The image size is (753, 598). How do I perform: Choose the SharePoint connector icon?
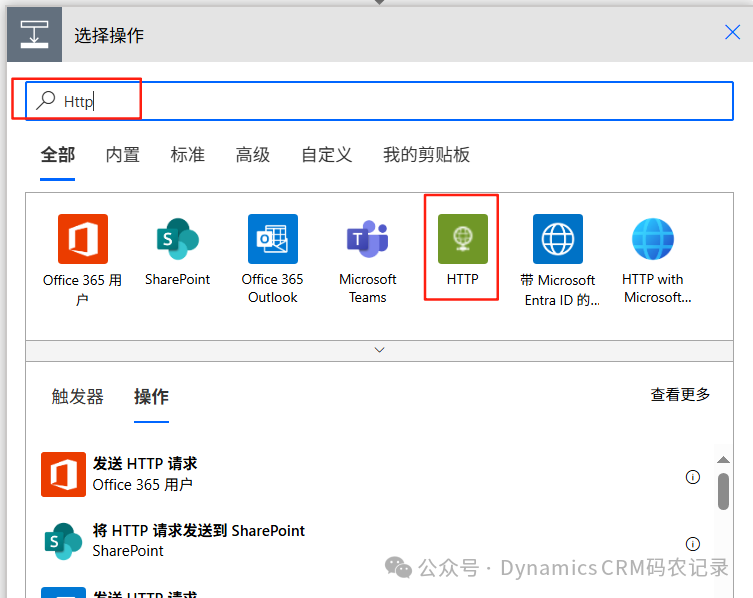point(178,239)
